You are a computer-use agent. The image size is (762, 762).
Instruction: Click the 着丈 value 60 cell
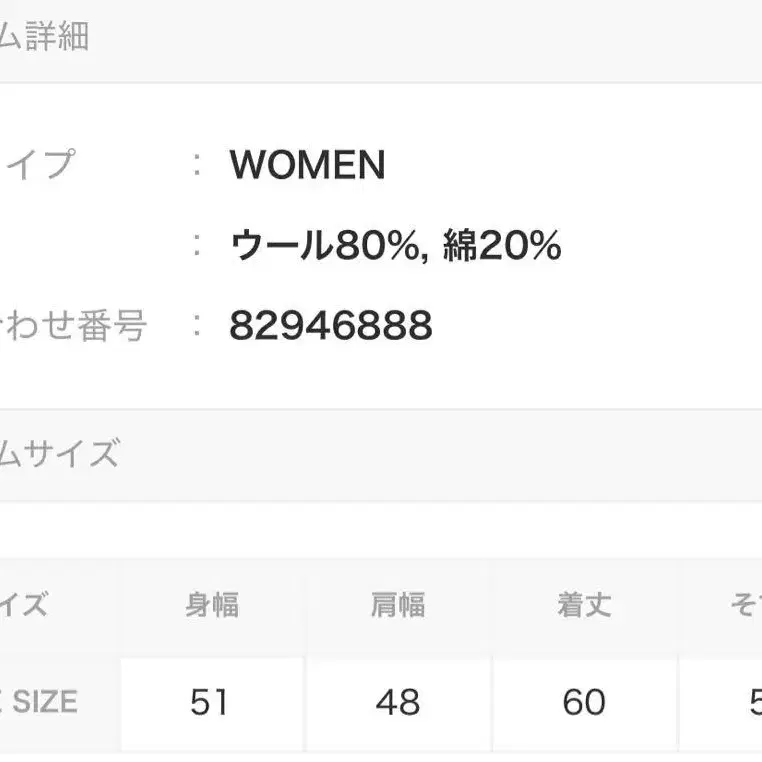tap(584, 703)
